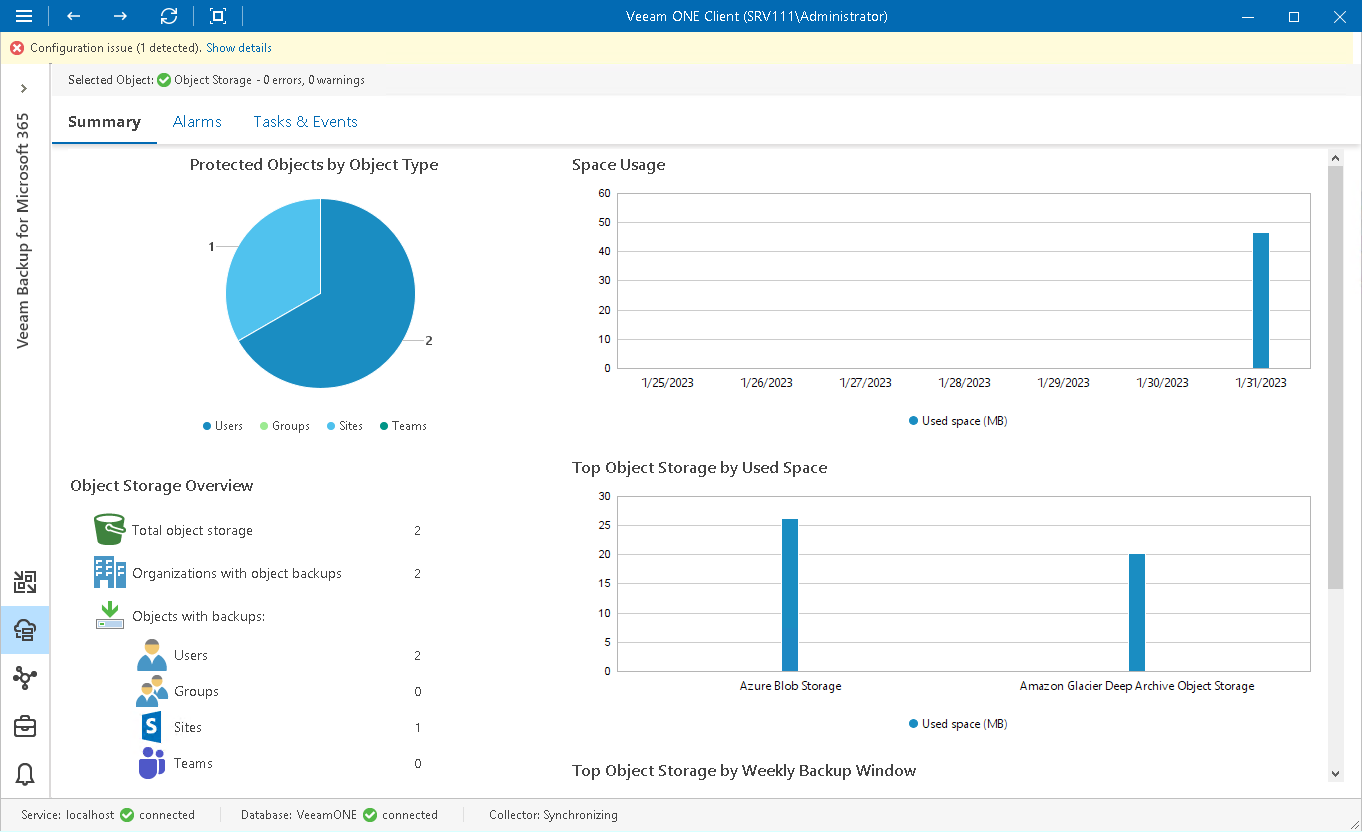The width and height of the screenshot is (1362, 832).
Task: Toggle the Teams legend entry in pie chart
Action: click(x=403, y=426)
